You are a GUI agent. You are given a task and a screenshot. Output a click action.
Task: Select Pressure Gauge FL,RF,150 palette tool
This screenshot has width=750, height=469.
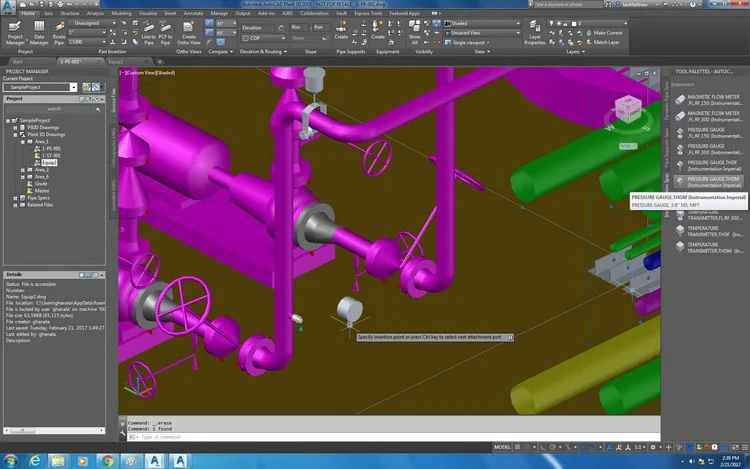coord(708,132)
